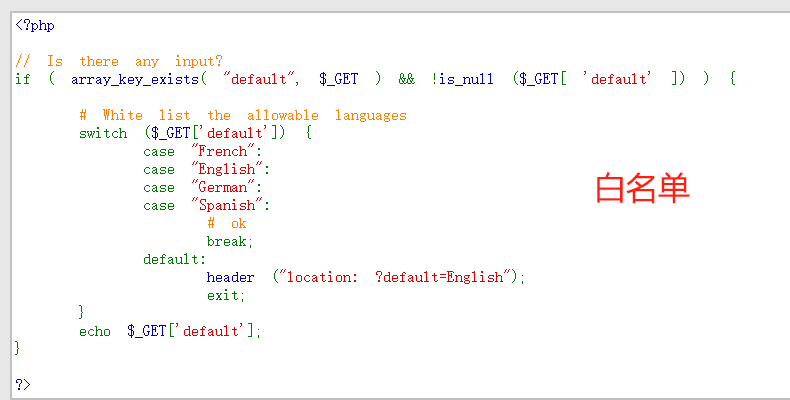Image resolution: width=790 pixels, height=400 pixels.
Task: Click the break; statement
Action: tap(230, 241)
